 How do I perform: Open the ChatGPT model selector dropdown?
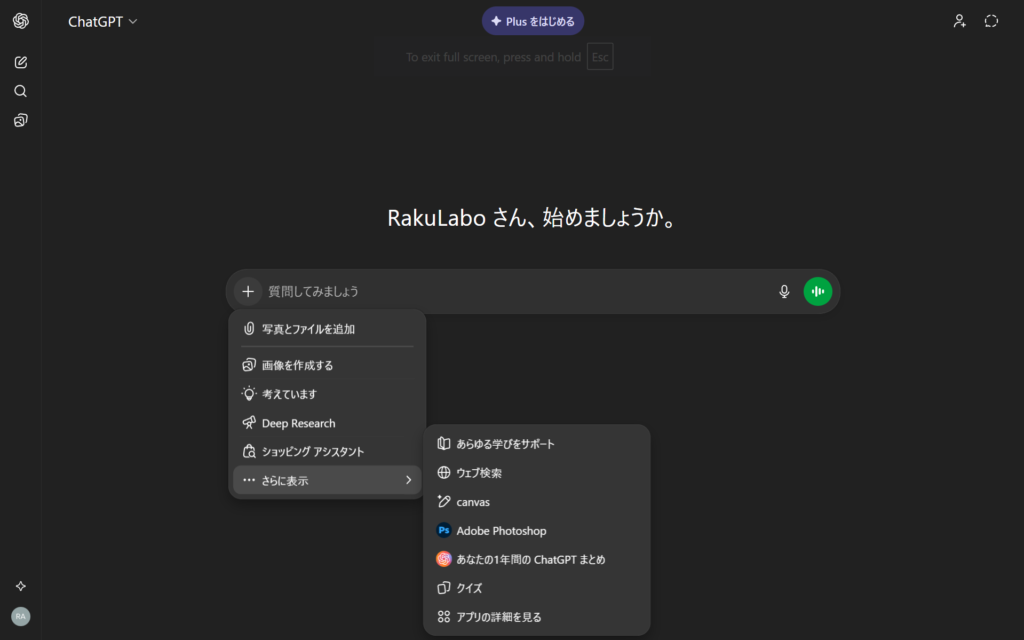[x=102, y=22]
